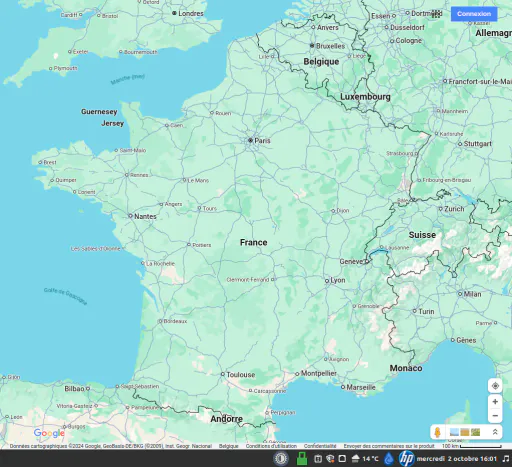Center map on my location

pyautogui.click(x=495, y=386)
